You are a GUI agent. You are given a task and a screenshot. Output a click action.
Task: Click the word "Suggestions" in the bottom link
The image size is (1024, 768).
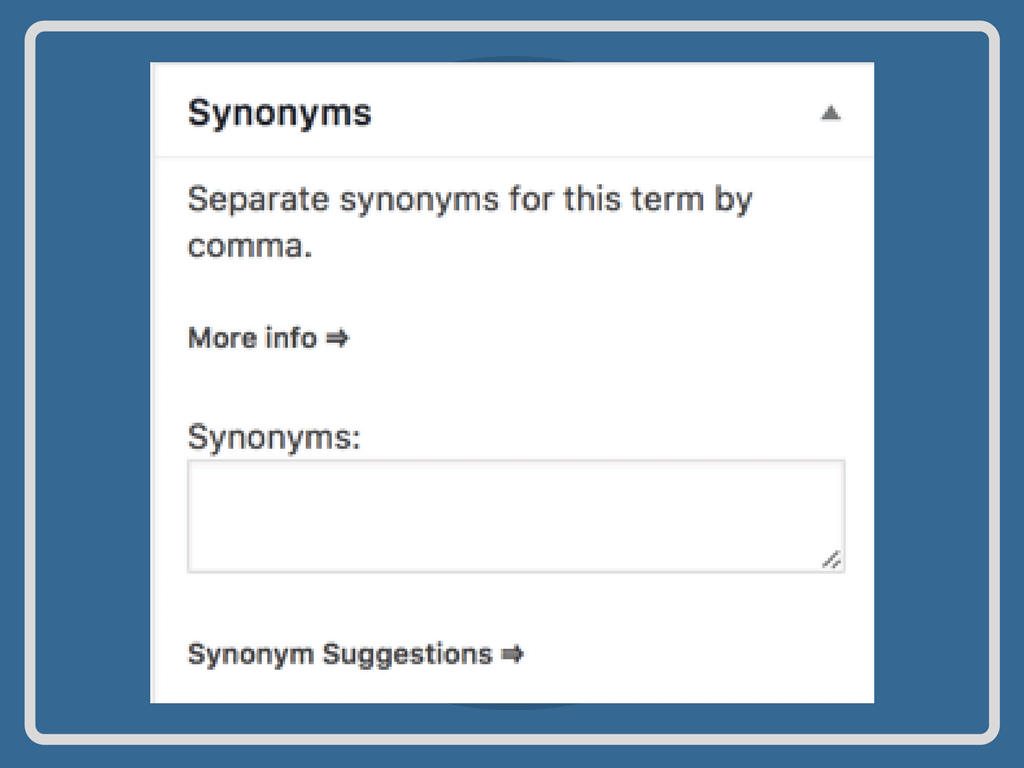pos(407,654)
